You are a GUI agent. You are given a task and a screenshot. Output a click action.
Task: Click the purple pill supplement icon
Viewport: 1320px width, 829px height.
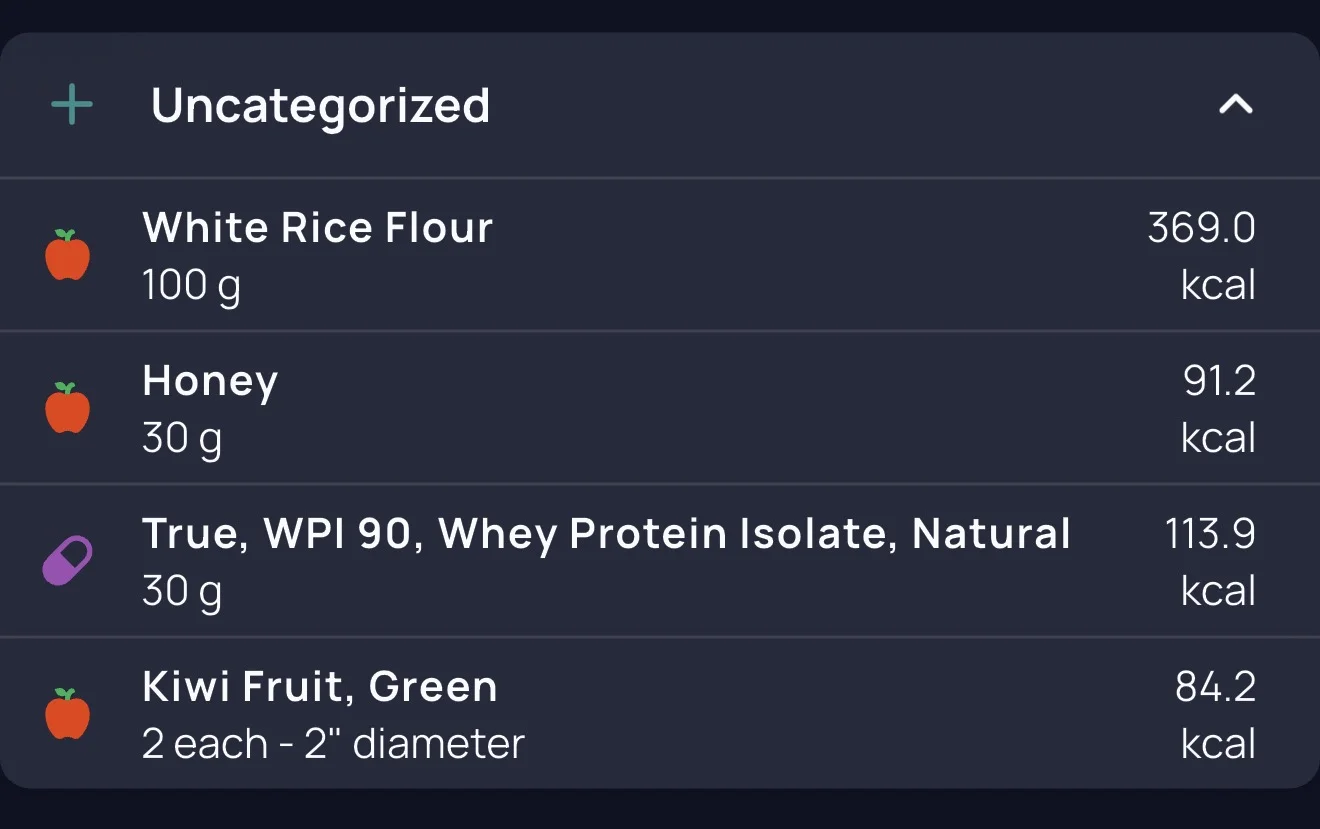point(68,561)
